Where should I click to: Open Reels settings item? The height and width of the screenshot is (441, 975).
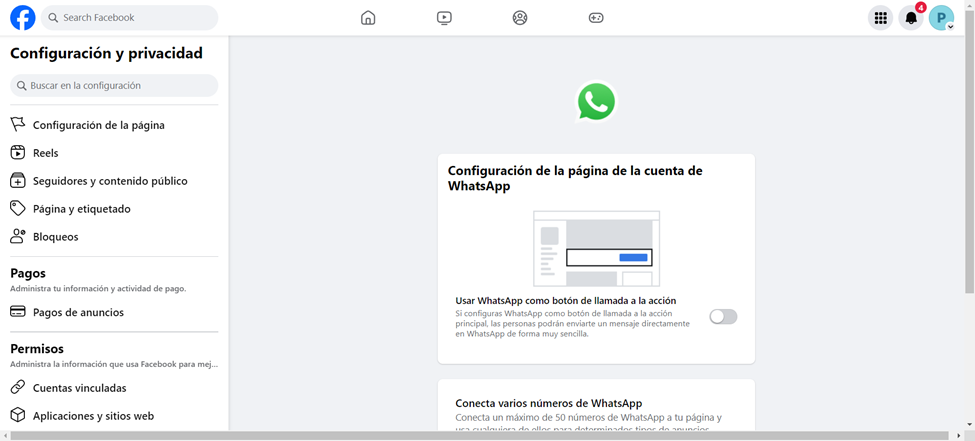[x=114, y=153]
